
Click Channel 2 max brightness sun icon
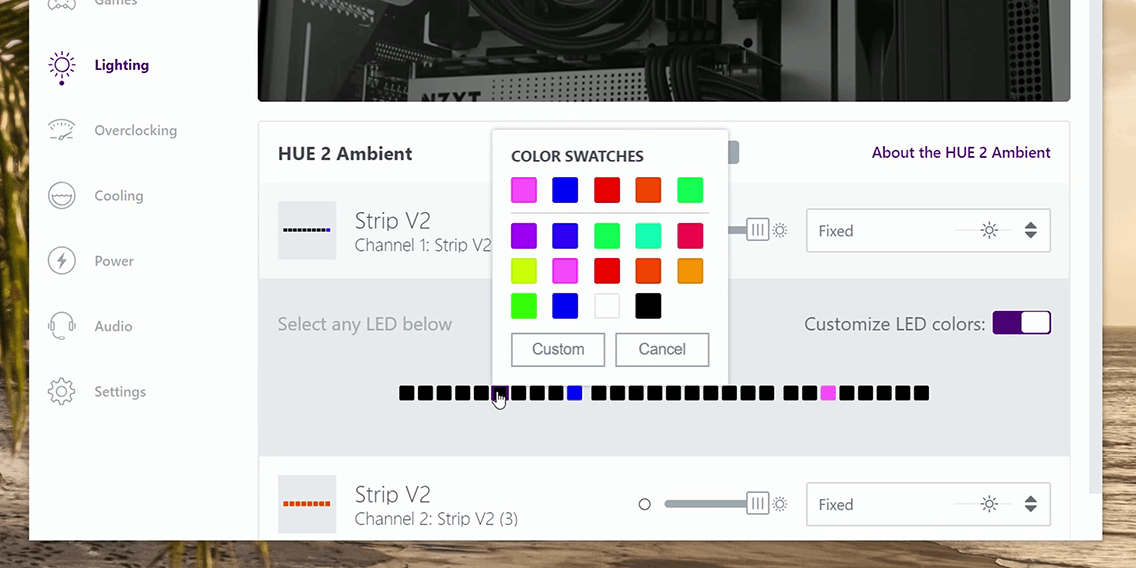[780, 504]
